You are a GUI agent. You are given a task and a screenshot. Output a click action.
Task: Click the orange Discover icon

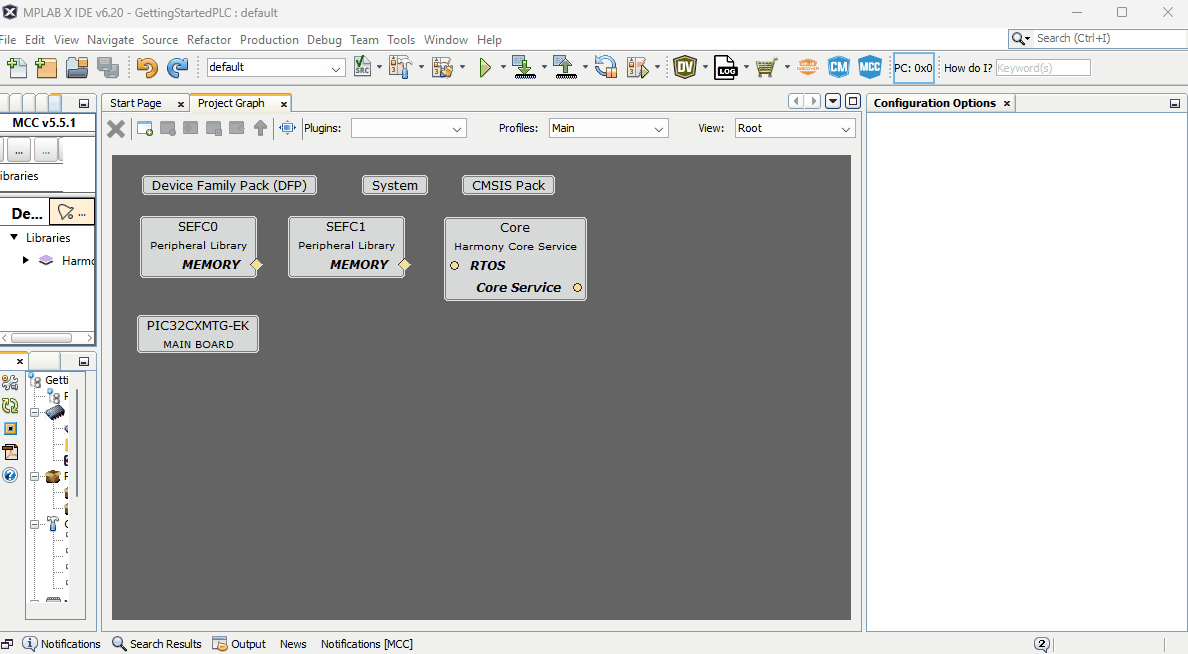tap(808, 67)
